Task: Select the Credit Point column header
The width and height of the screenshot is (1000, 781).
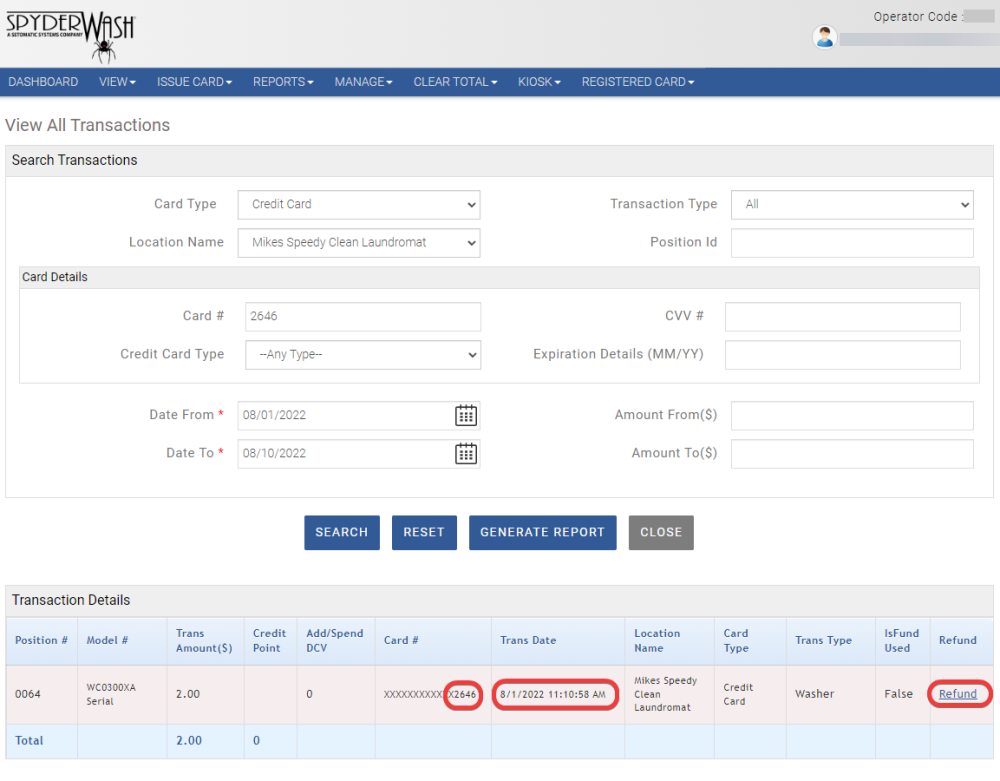Action: tap(269, 641)
